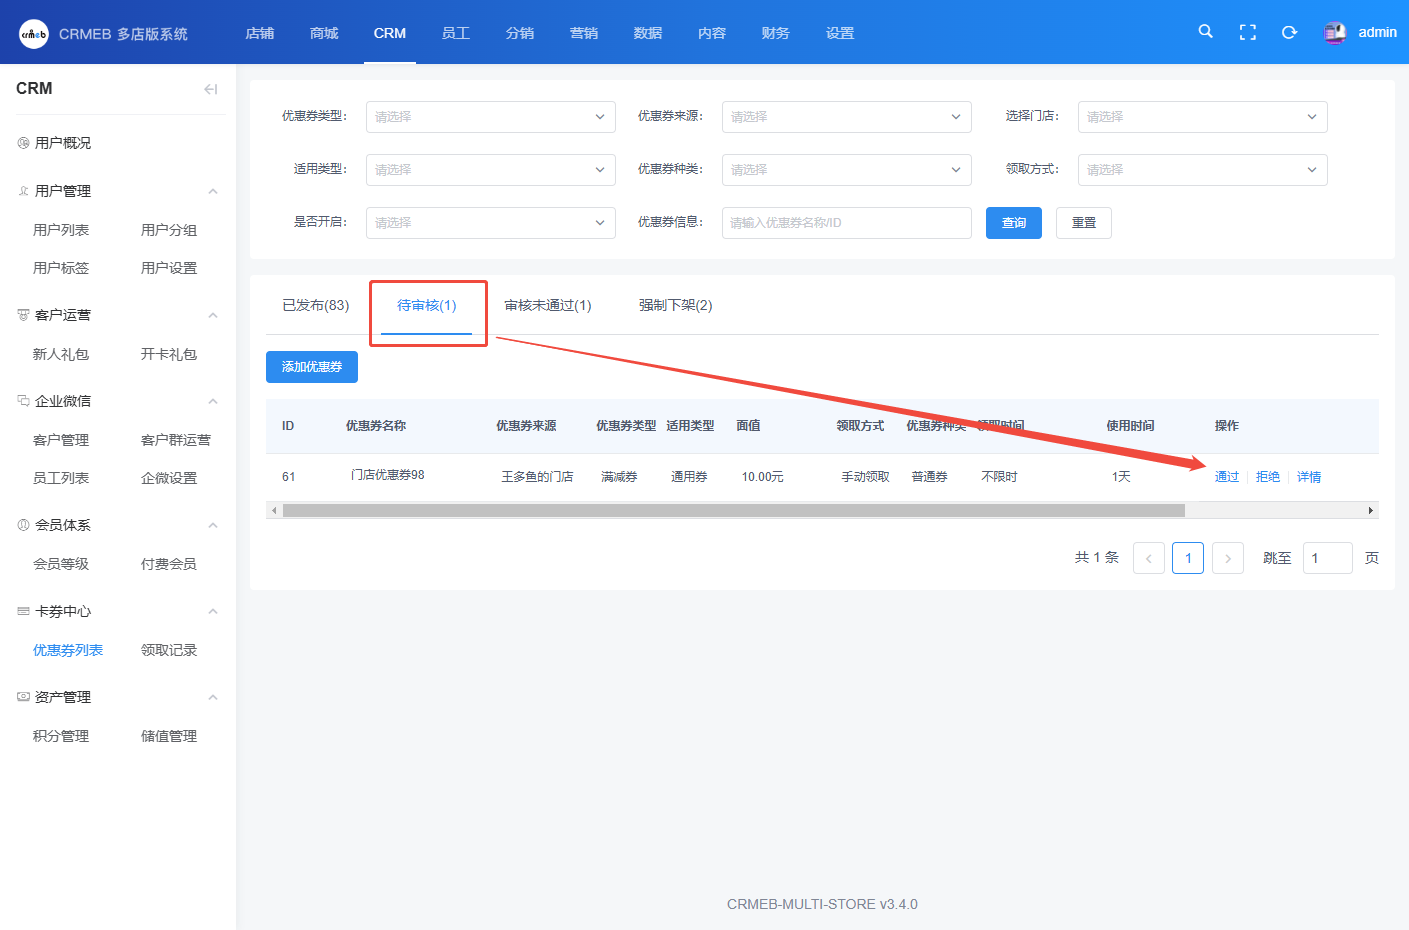Toggle fullscreen mode icon
The height and width of the screenshot is (930, 1409).
click(1247, 32)
